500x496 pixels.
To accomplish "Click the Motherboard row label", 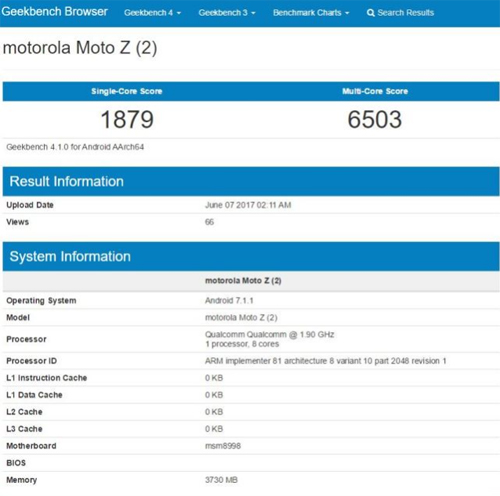I will coord(31,446).
